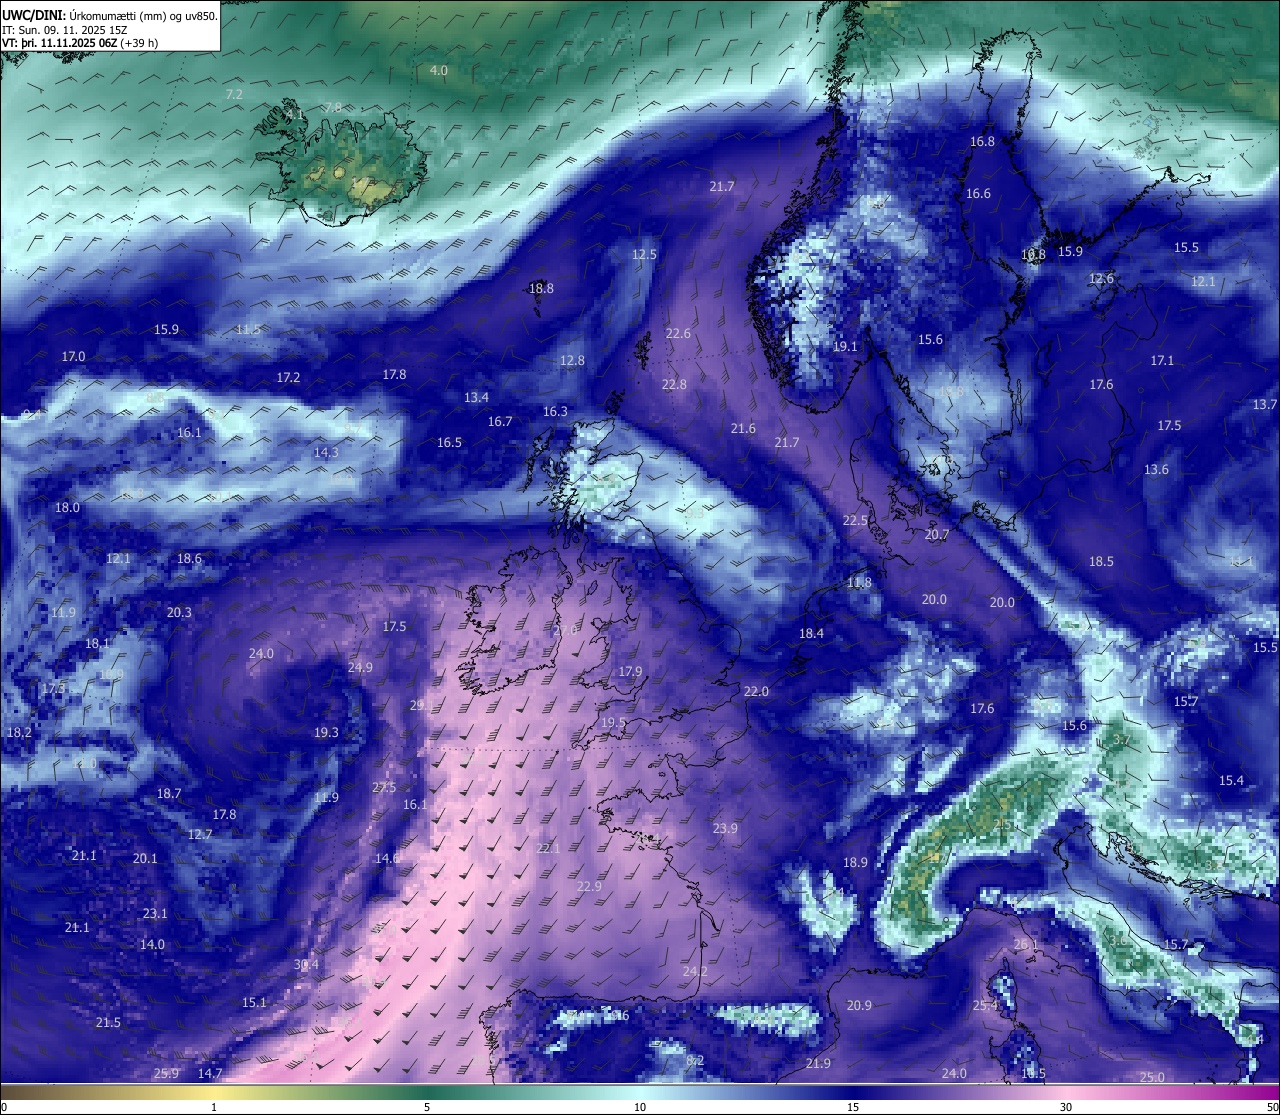Click the 10 tick on the color scale
The image size is (1280, 1115).
click(x=640, y=1108)
